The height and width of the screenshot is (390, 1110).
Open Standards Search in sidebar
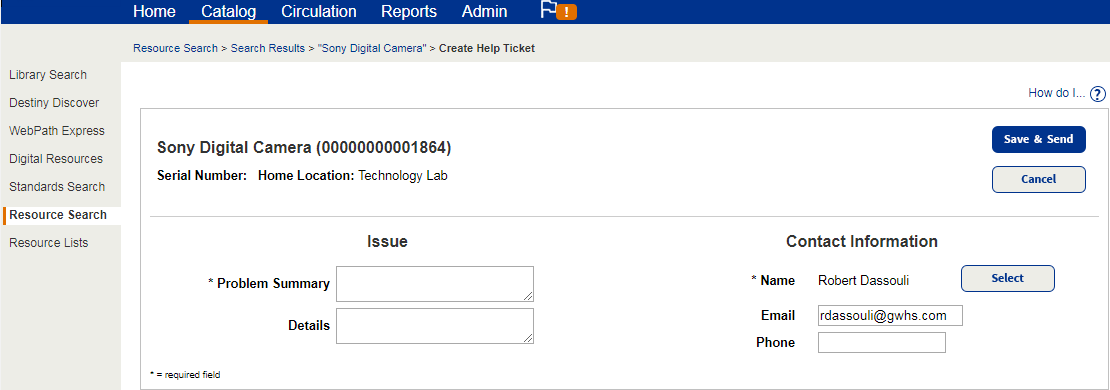click(x=57, y=187)
